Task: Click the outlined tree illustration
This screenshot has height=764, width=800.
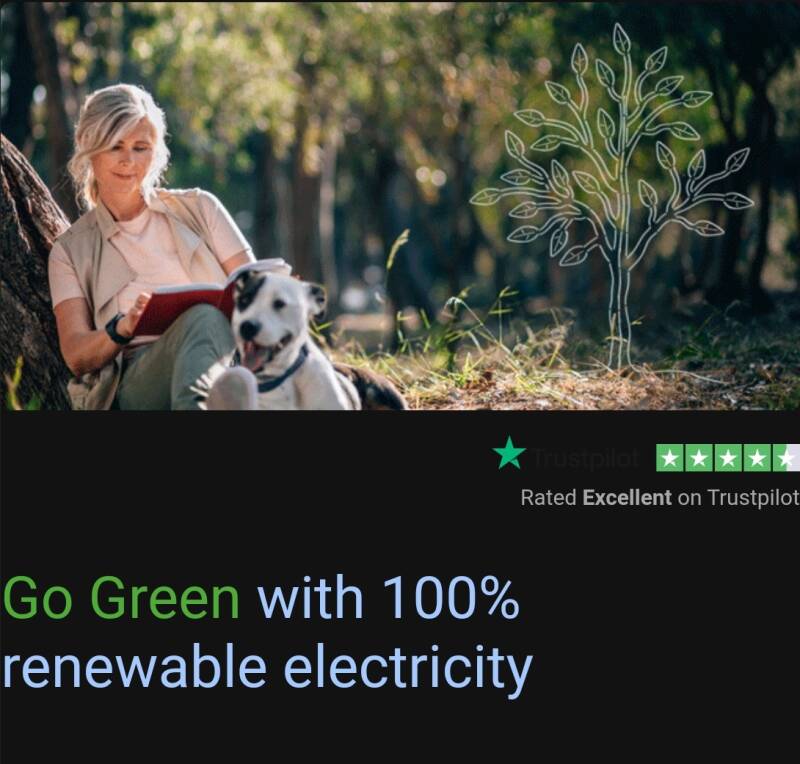Action: (612, 196)
